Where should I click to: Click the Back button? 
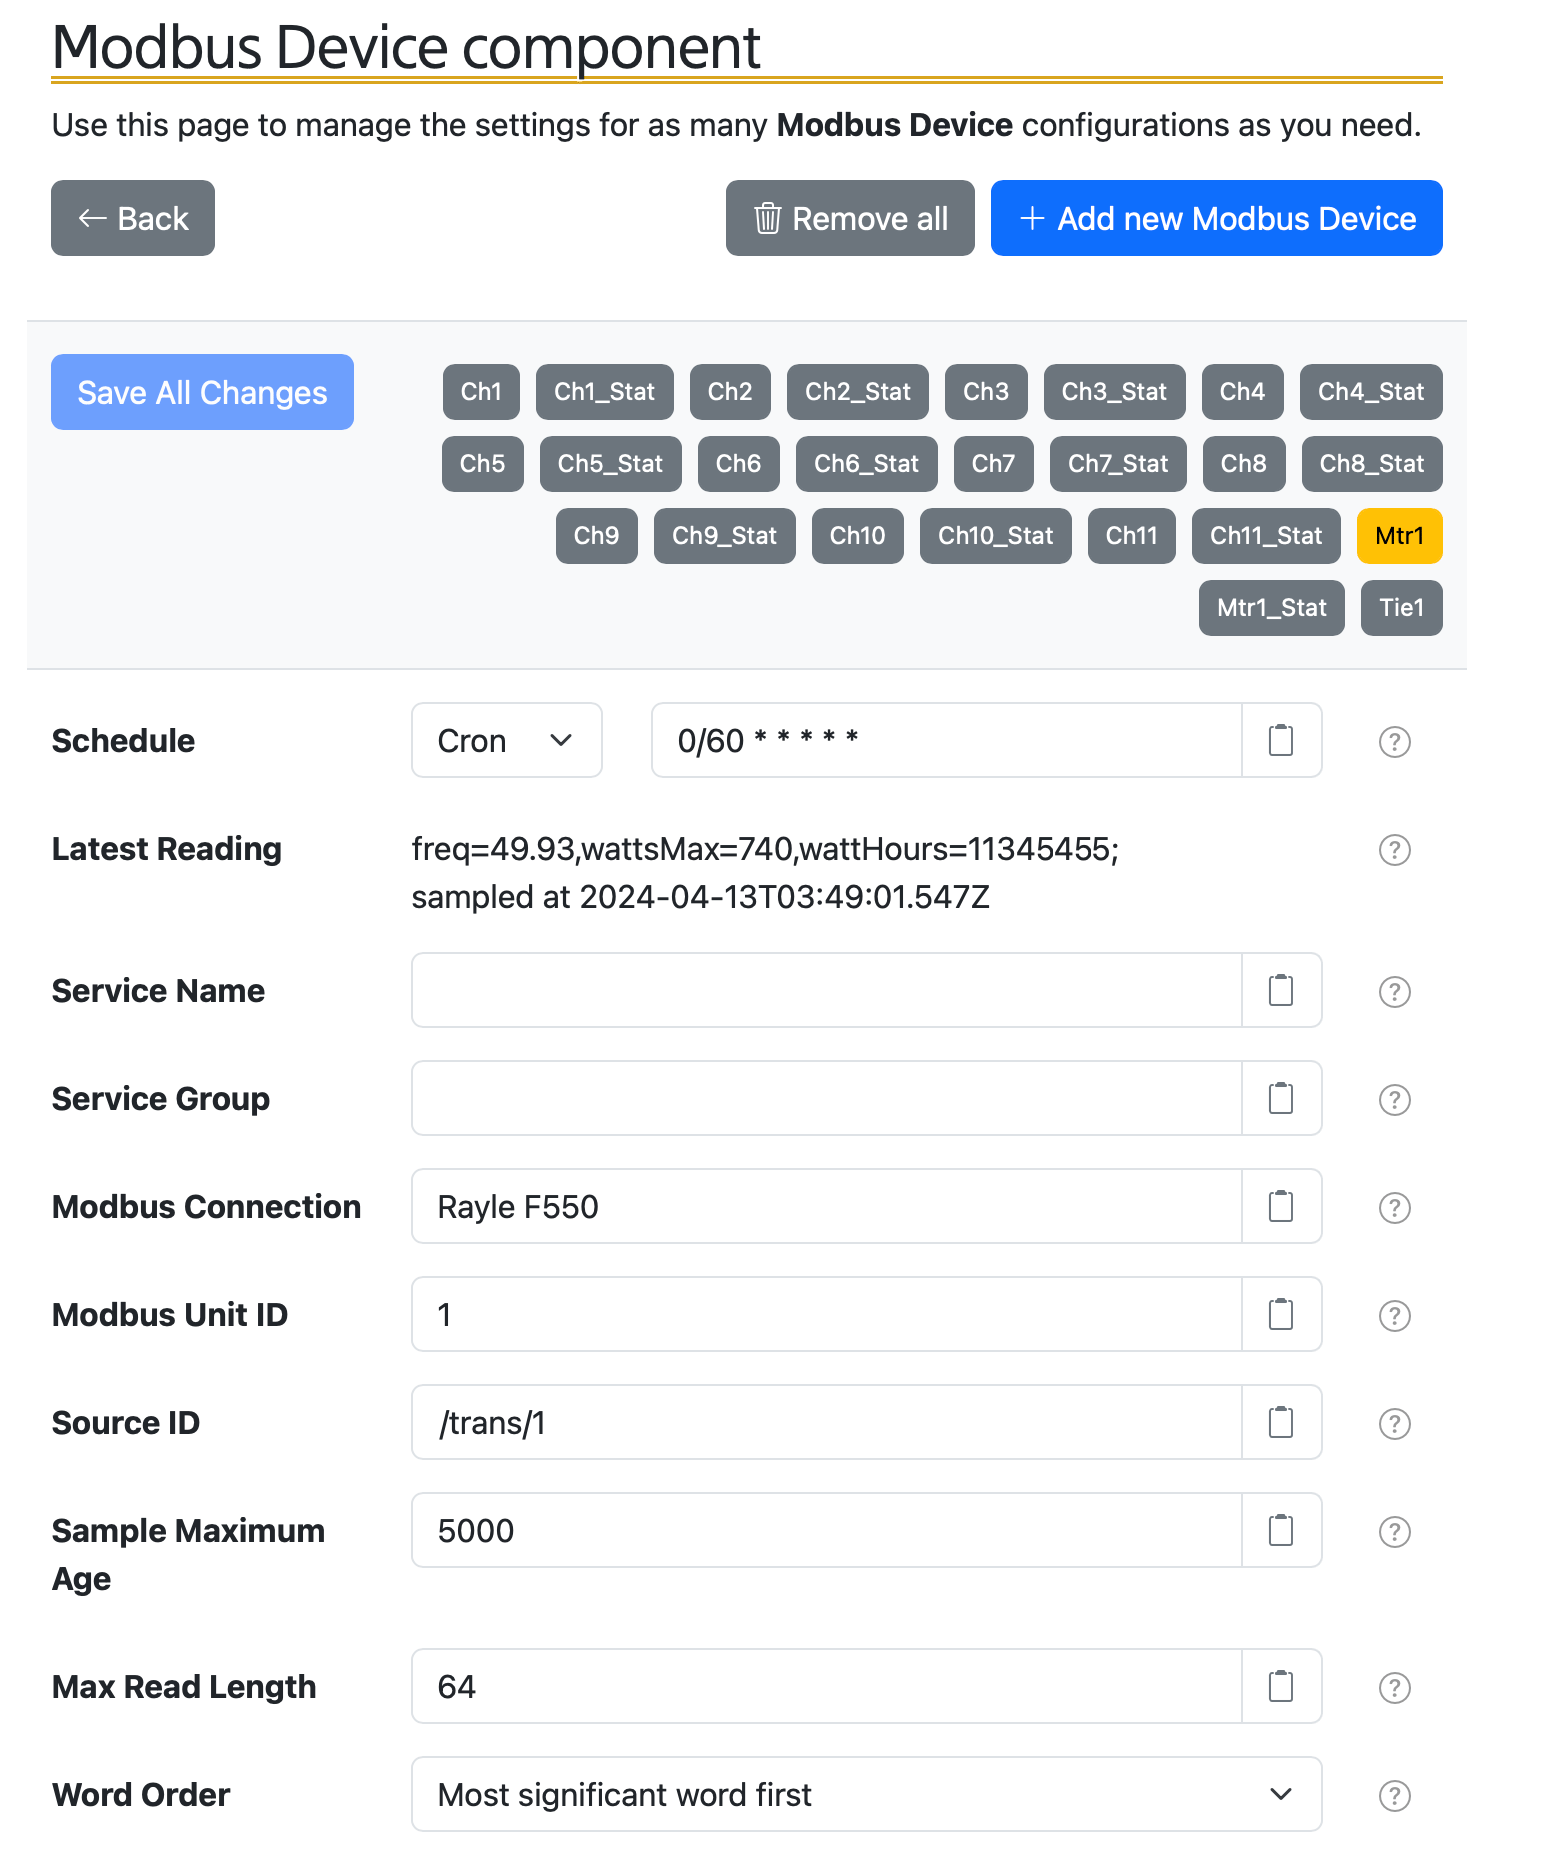[x=133, y=218]
